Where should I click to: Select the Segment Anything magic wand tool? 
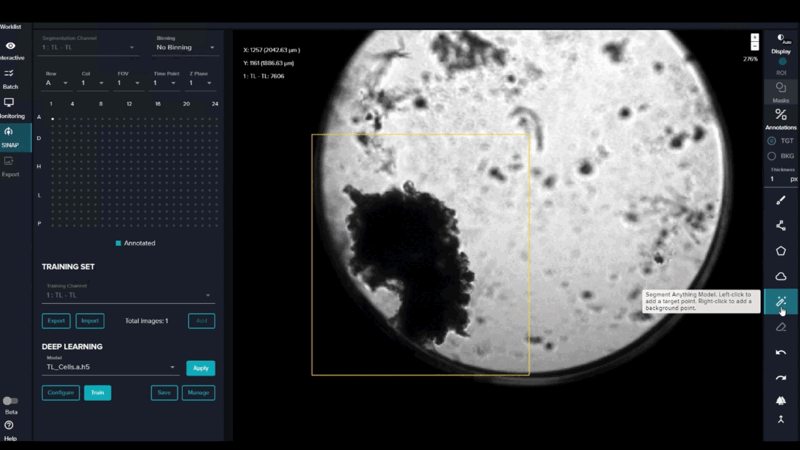click(781, 302)
